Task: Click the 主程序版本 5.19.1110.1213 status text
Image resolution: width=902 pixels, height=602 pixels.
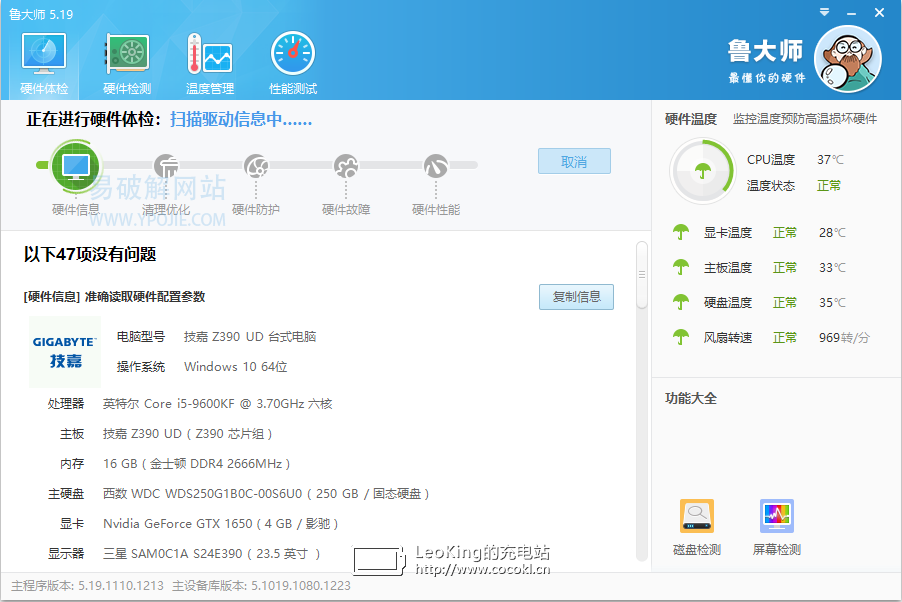Action: (87, 586)
